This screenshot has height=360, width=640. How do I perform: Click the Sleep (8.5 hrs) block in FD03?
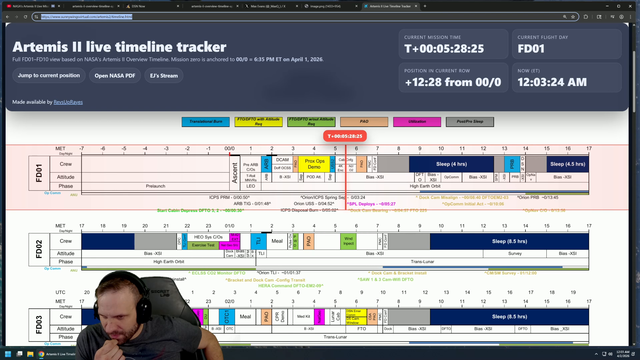point(509,317)
